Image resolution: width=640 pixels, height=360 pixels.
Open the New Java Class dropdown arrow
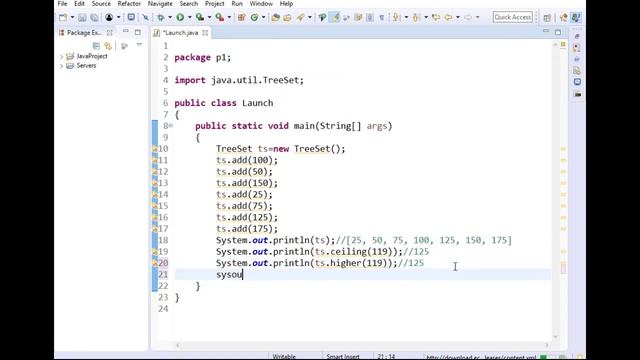pyautogui.click(x=263, y=18)
